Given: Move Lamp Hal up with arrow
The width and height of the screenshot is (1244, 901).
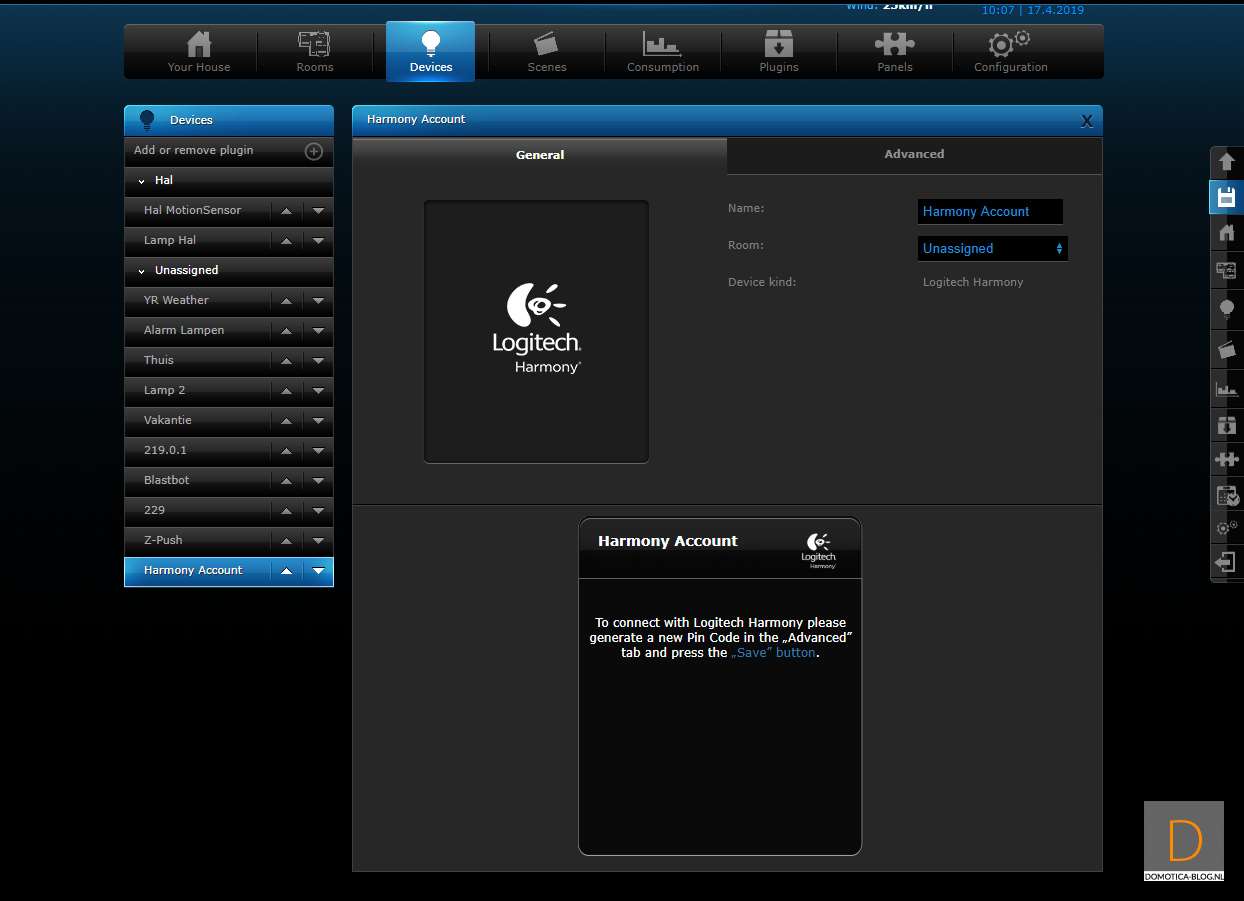Looking at the screenshot, I should pos(286,241).
